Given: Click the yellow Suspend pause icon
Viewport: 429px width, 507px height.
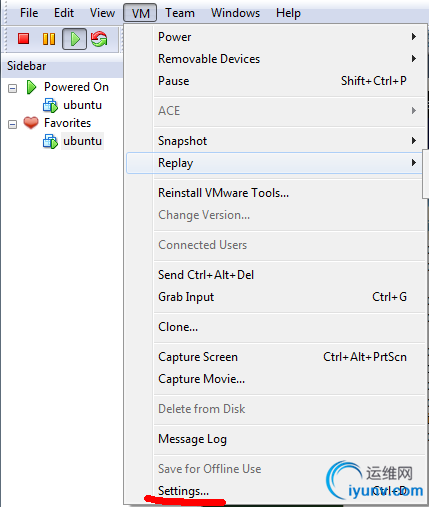Looking at the screenshot, I should coord(49,39).
